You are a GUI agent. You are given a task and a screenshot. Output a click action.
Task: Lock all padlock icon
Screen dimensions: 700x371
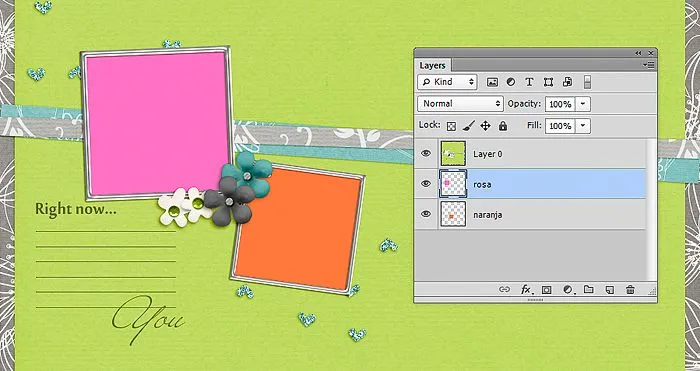click(x=503, y=126)
